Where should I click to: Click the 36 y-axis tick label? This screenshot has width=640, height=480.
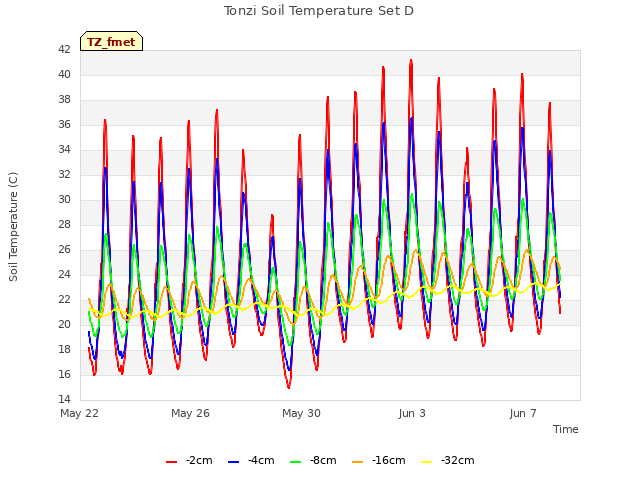pyautogui.click(x=64, y=124)
